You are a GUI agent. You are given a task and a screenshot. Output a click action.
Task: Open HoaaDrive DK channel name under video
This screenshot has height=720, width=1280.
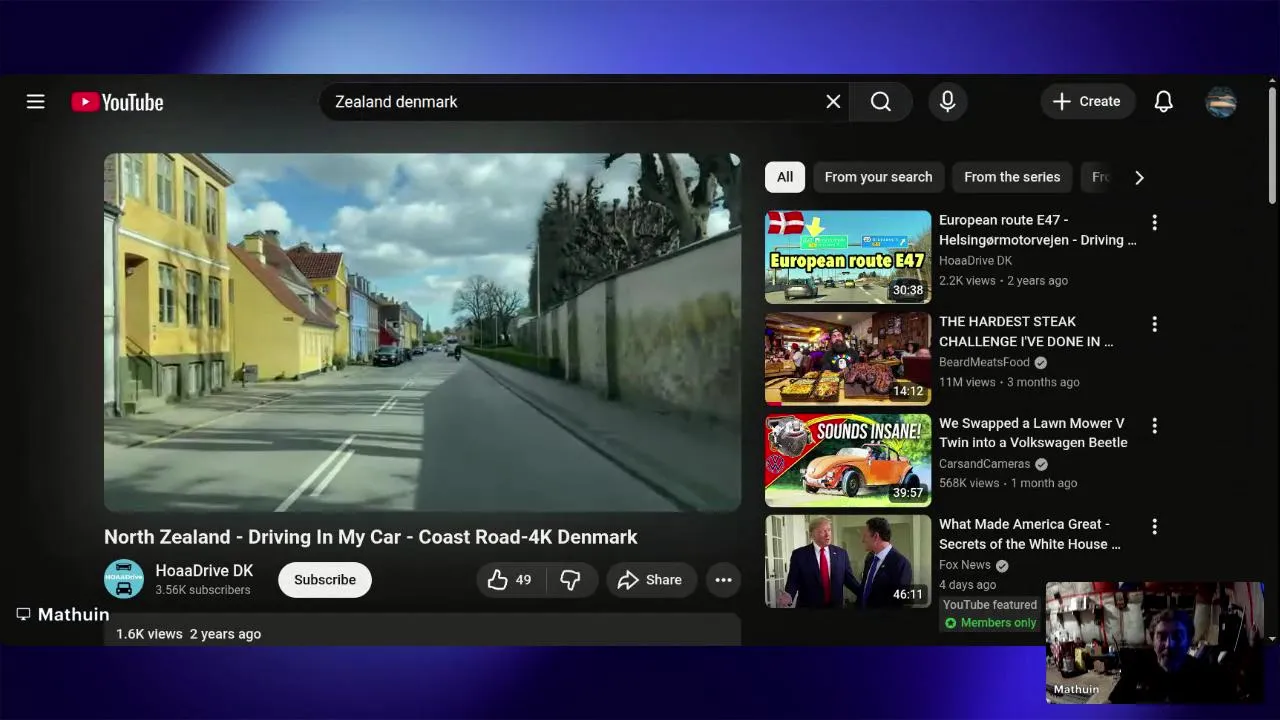(204, 571)
